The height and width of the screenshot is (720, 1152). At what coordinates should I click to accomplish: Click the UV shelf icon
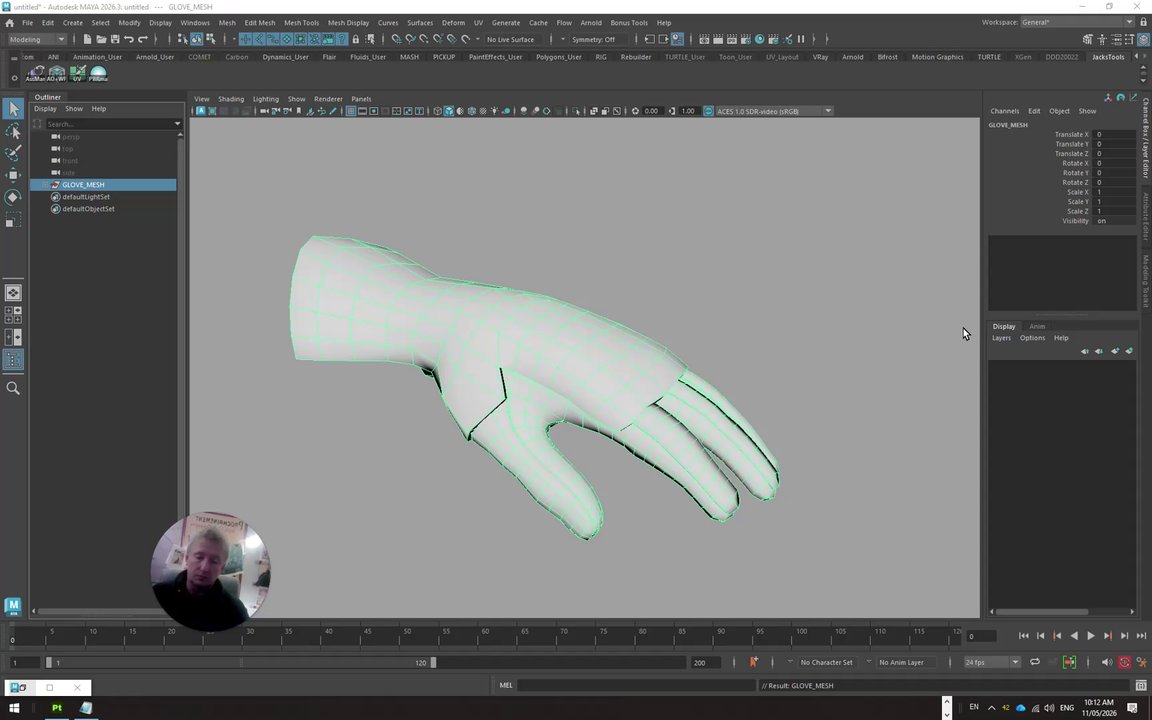(77, 73)
